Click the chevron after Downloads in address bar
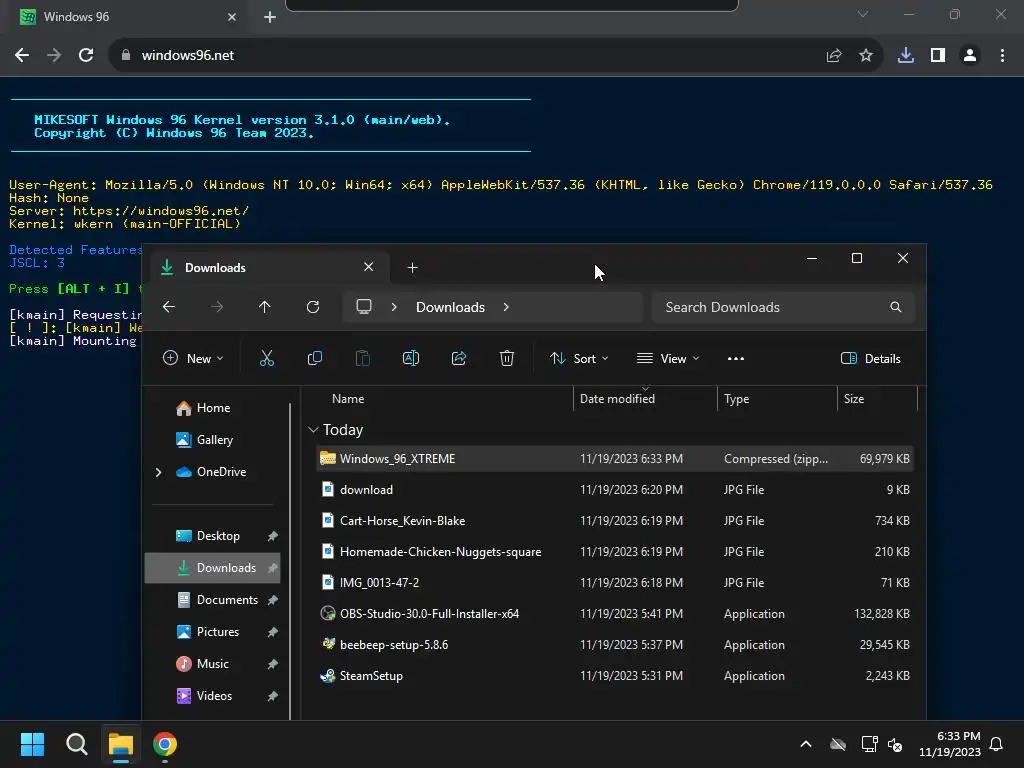 tap(506, 307)
